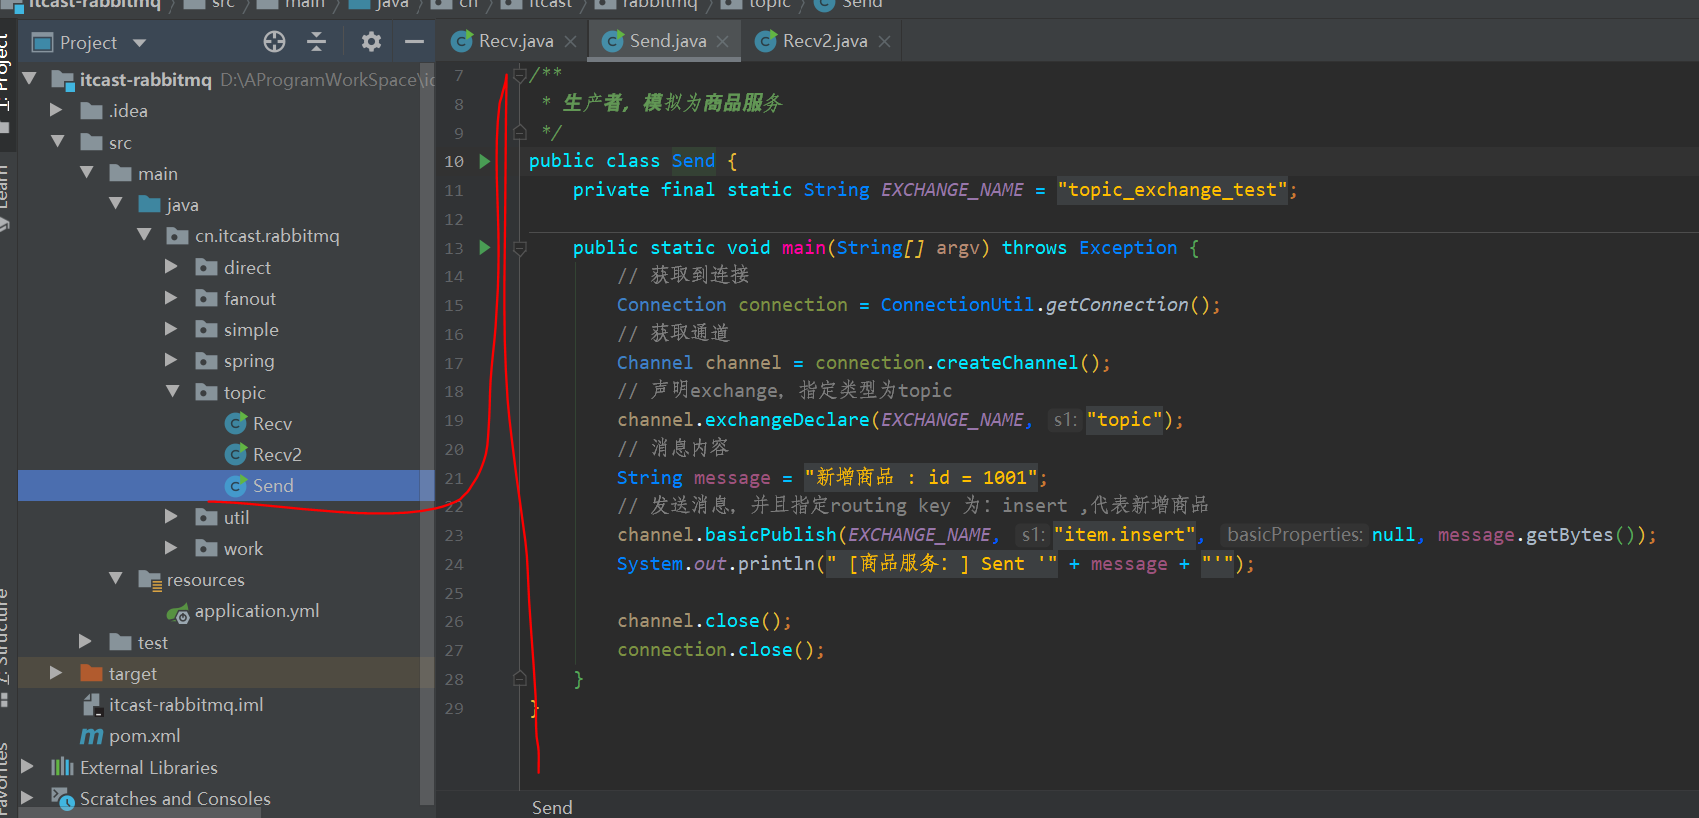Image resolution: width=1699 pixels, height=818 pixels.
Task: Select the work package folder
Action: [230, 549]
